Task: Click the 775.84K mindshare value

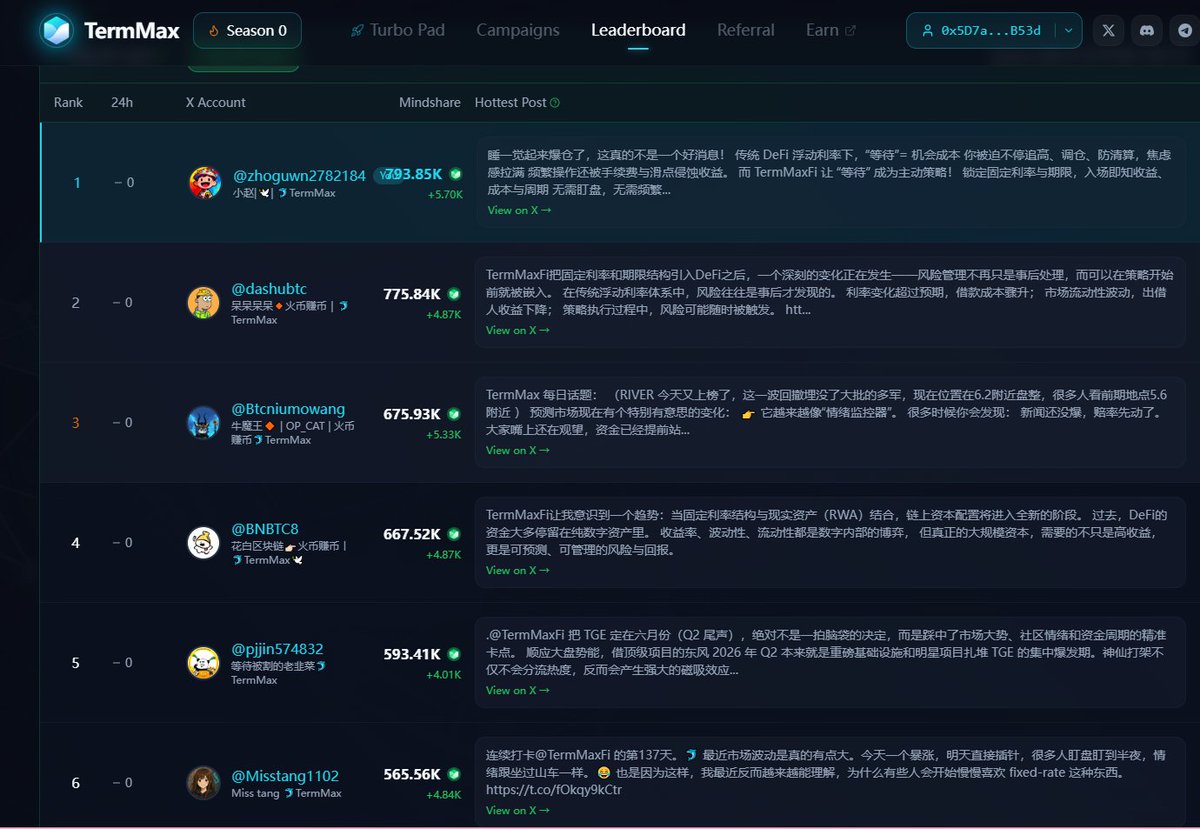Action: (412, 294)
